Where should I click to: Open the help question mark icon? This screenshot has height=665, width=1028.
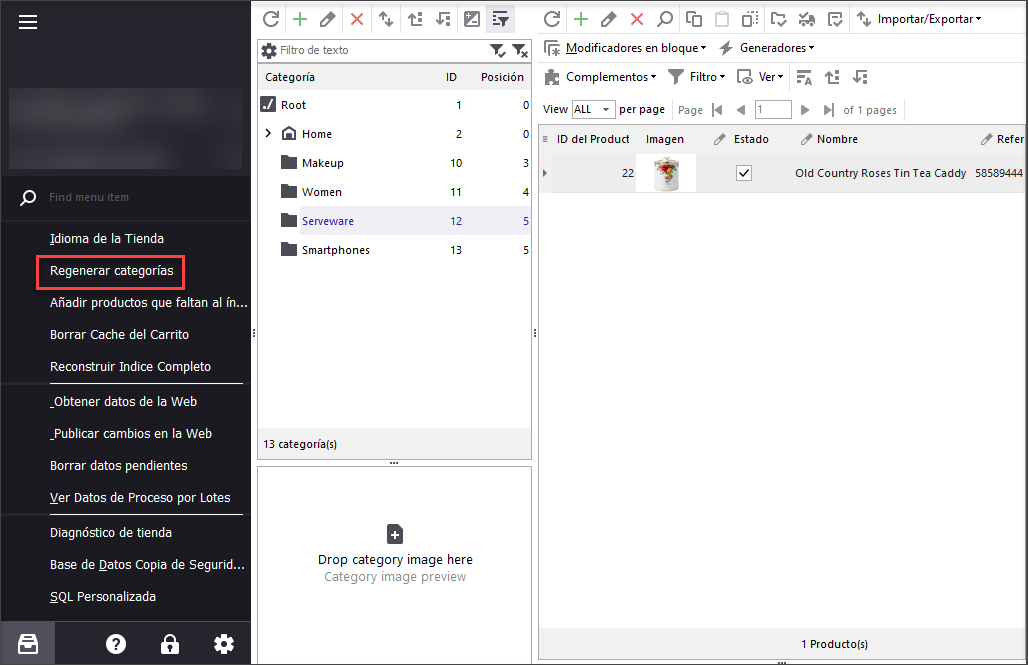tap(116, 644)
